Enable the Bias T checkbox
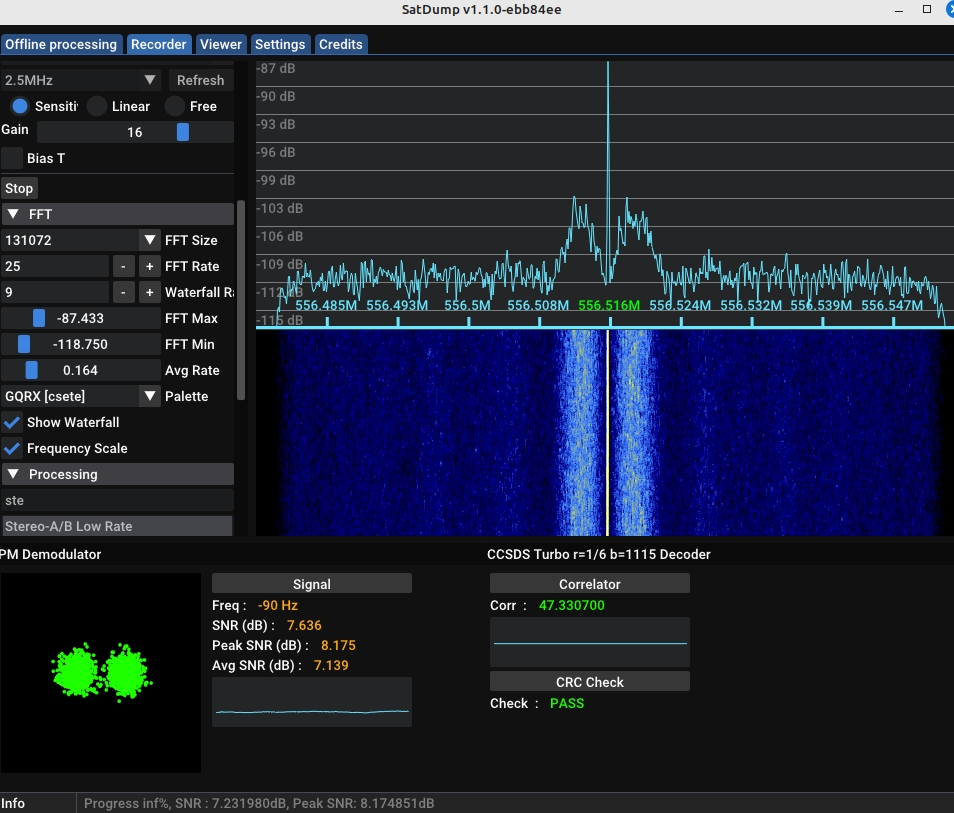This screenshot has height=813, width=954. click(12, 158)
